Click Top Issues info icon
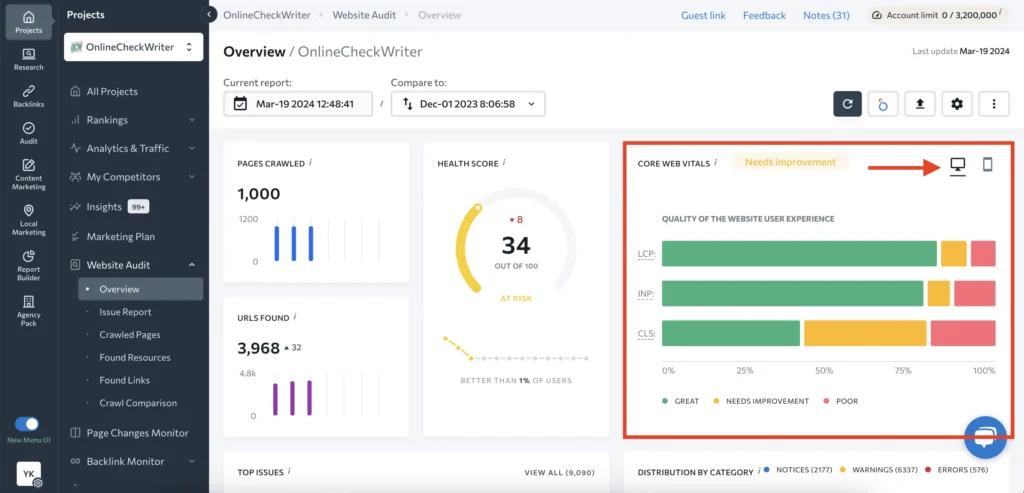 289,471
